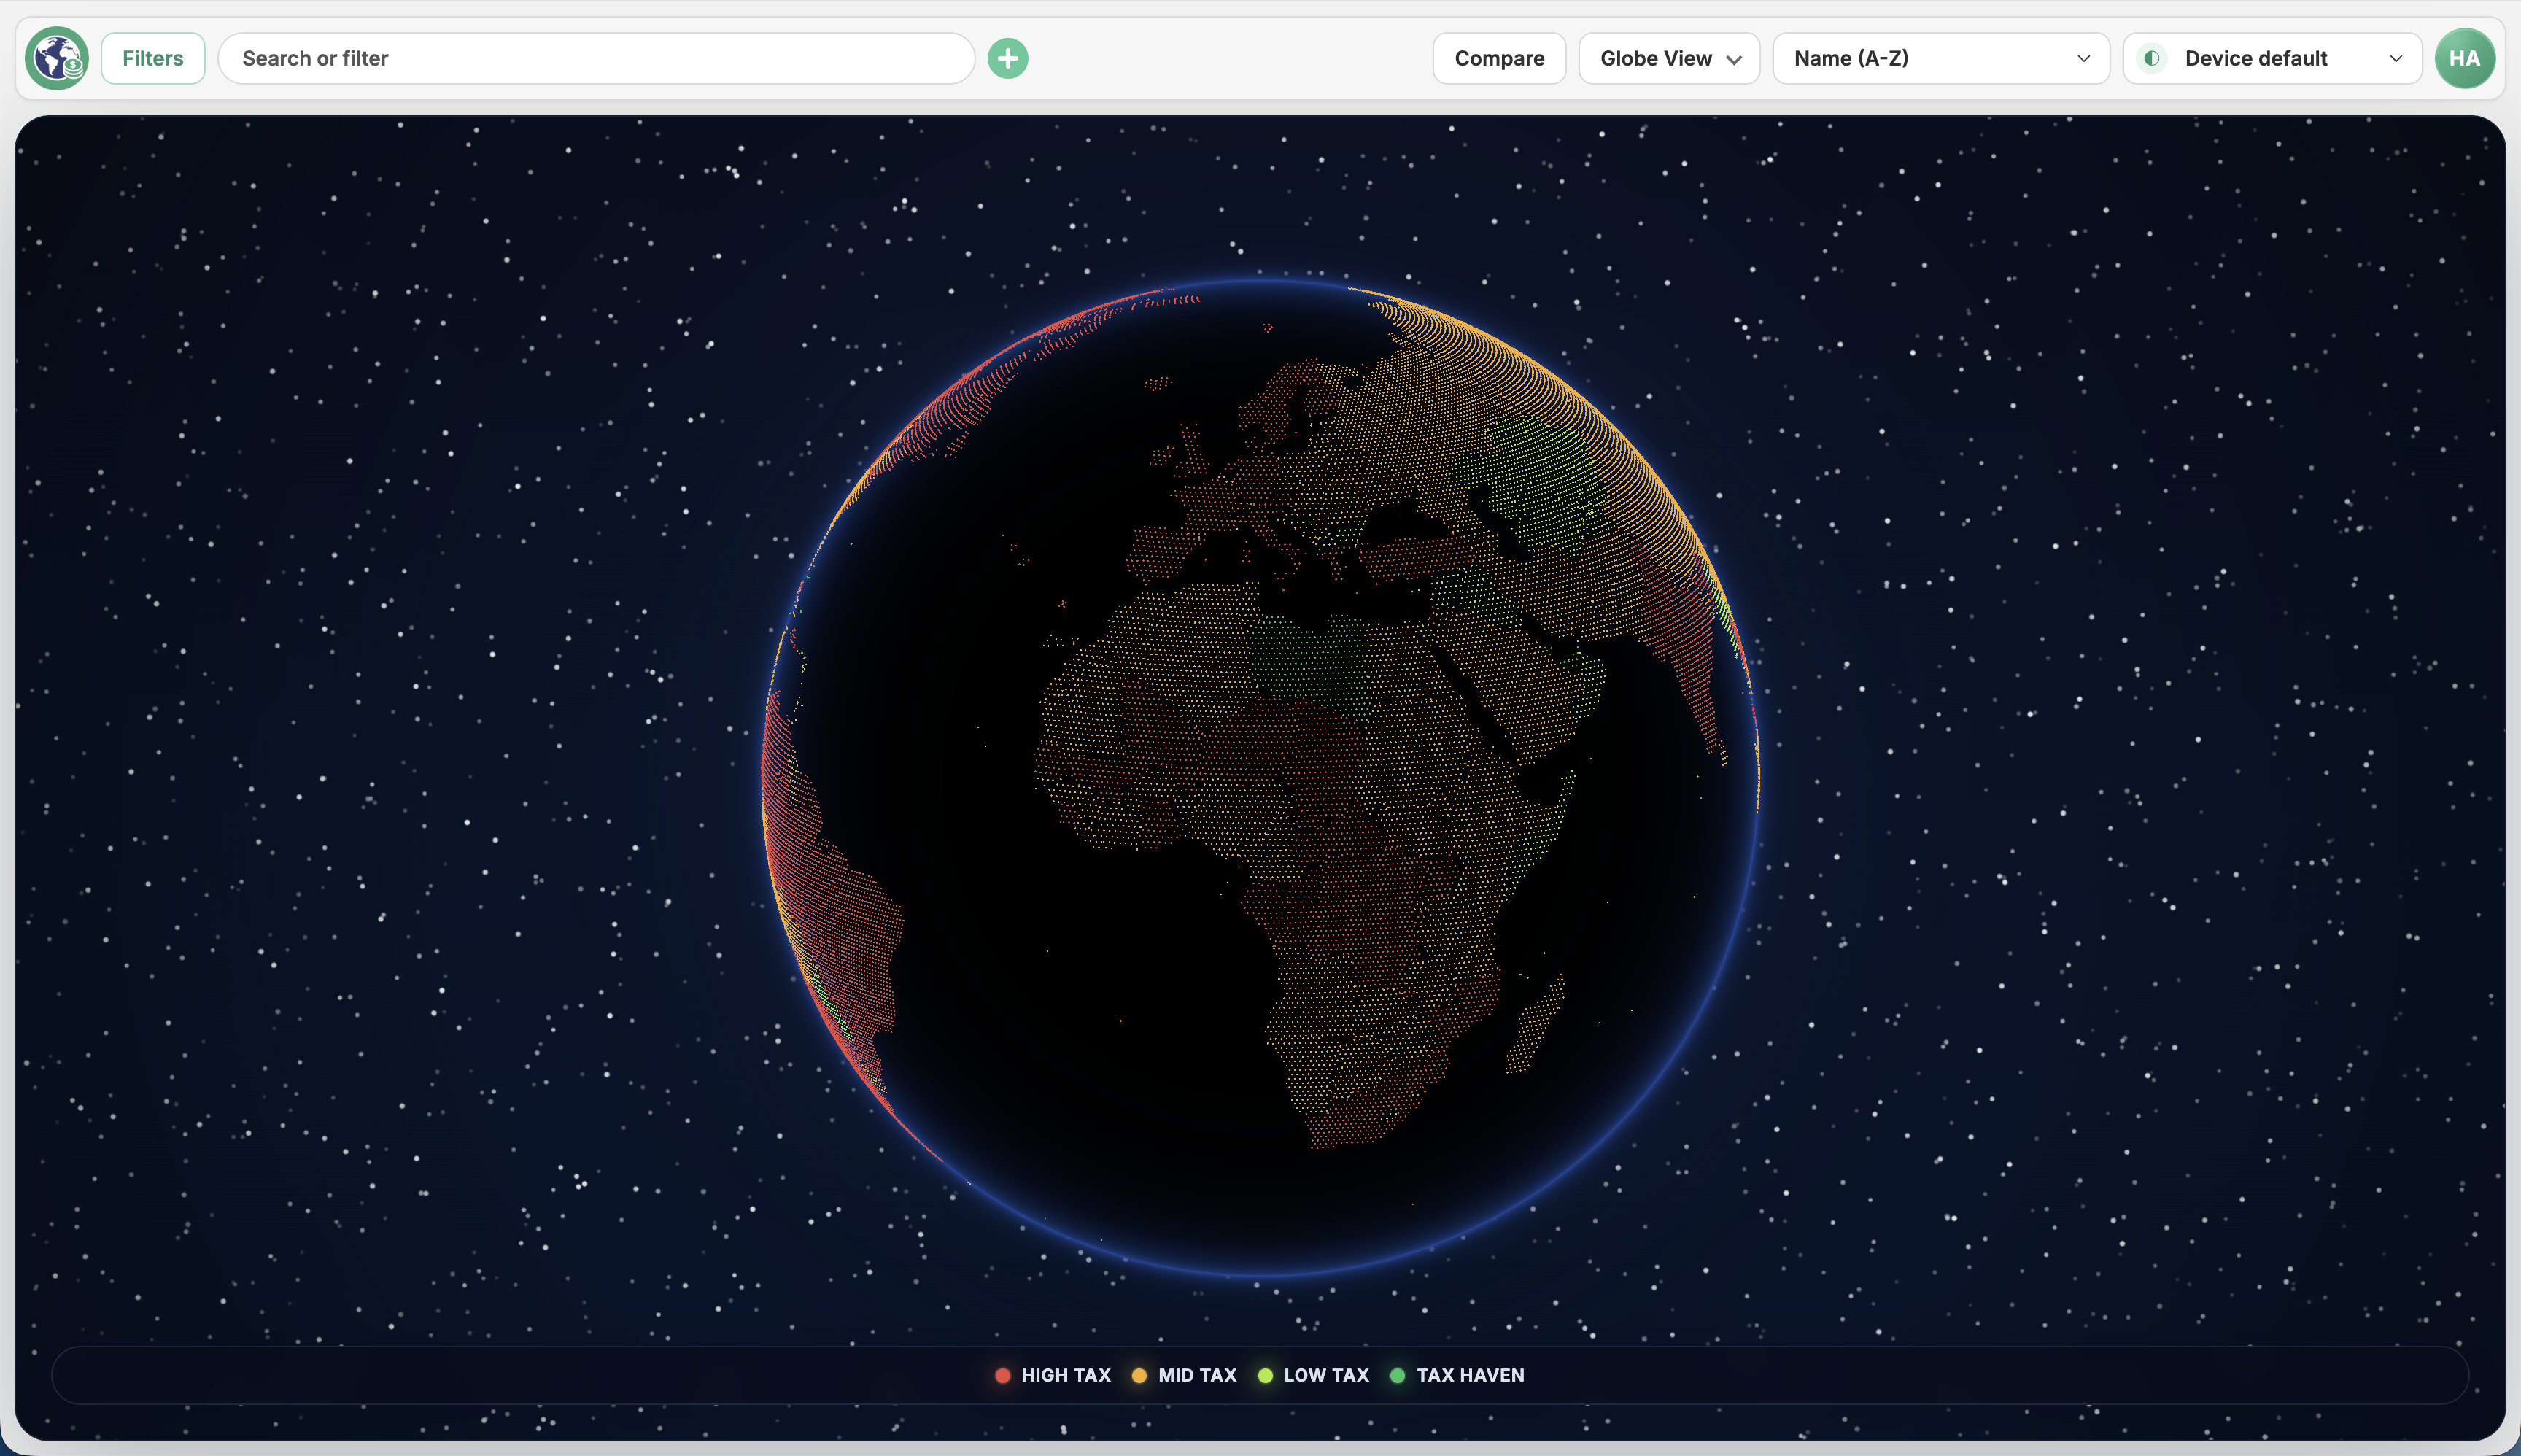This screenshot has width=2521, height=1456.
Task: Focus the Search or filter field
Action: pyautogui.click(x=596, y=58)
